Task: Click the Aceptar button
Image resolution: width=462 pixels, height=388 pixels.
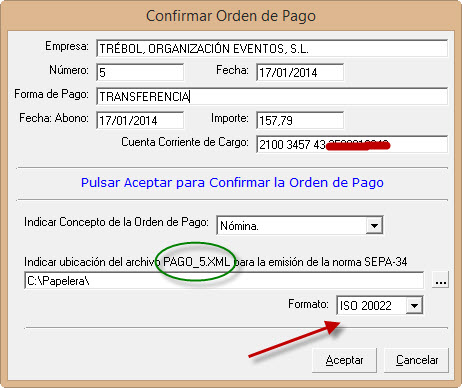Action: pos(344,360)
